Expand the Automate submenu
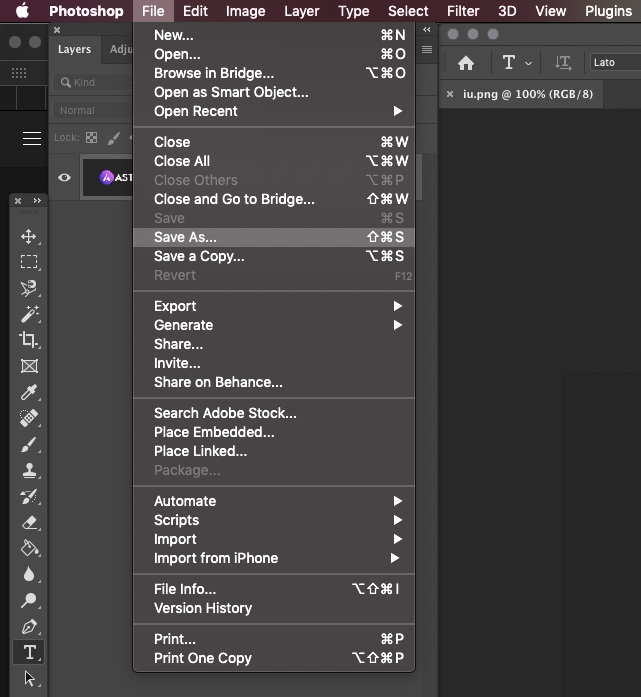The height and width of the screenshot is (697, 641). click(274, 501)
